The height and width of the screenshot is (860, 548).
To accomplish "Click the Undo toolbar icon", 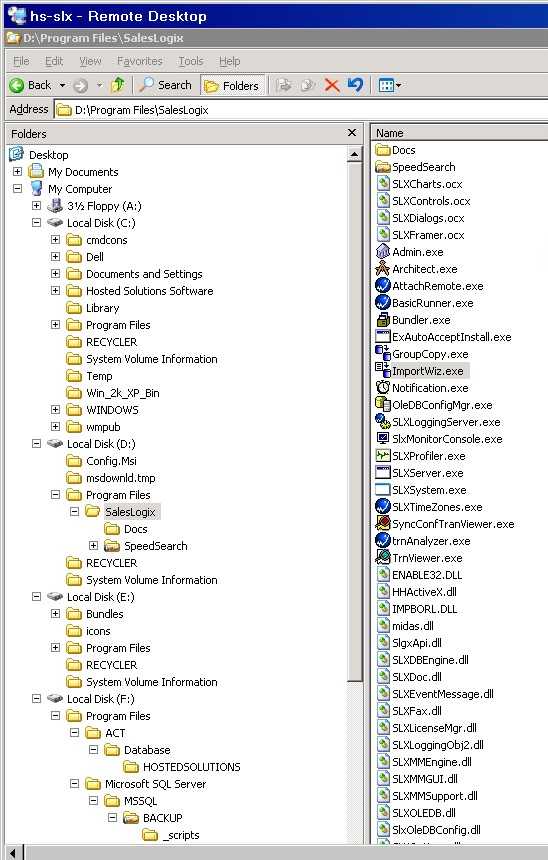I will 355,85.
